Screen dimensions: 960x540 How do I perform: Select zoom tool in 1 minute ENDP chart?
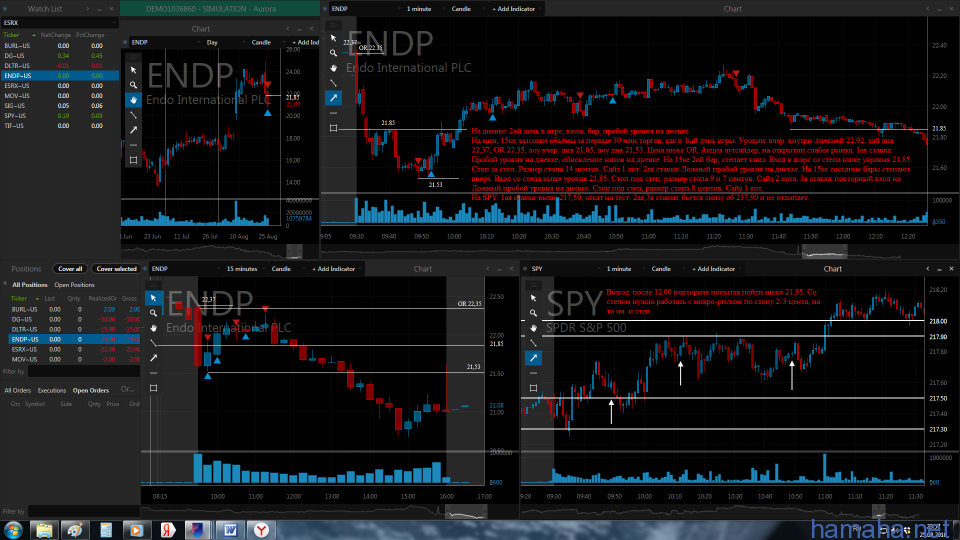333,53
